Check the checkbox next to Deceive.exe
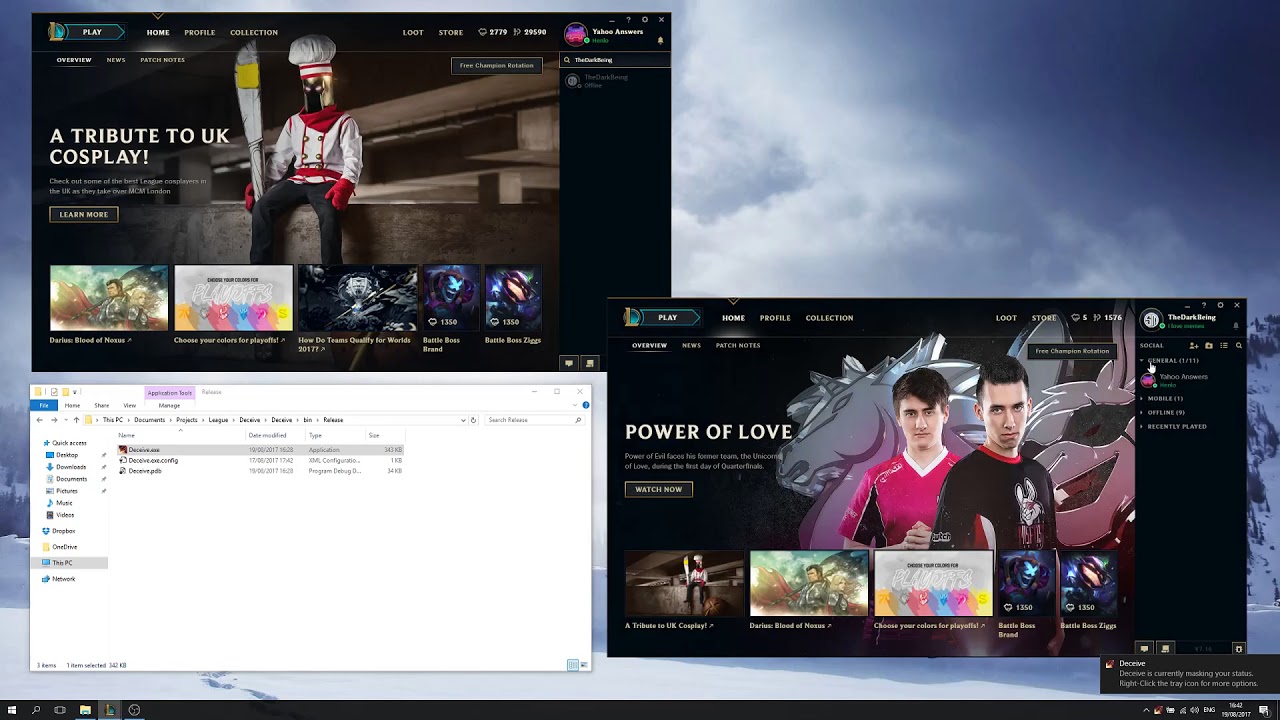1280x720 pixels. [x=118, y=448]
